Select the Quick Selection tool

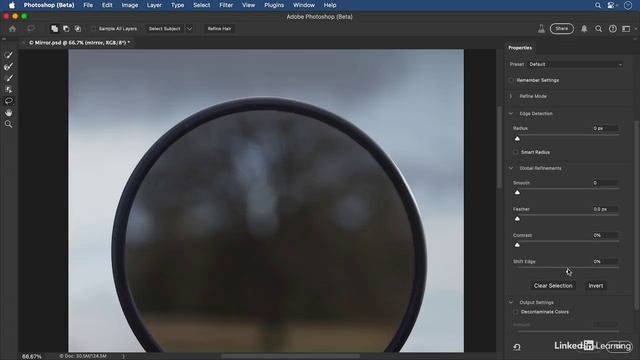(8, 55)
